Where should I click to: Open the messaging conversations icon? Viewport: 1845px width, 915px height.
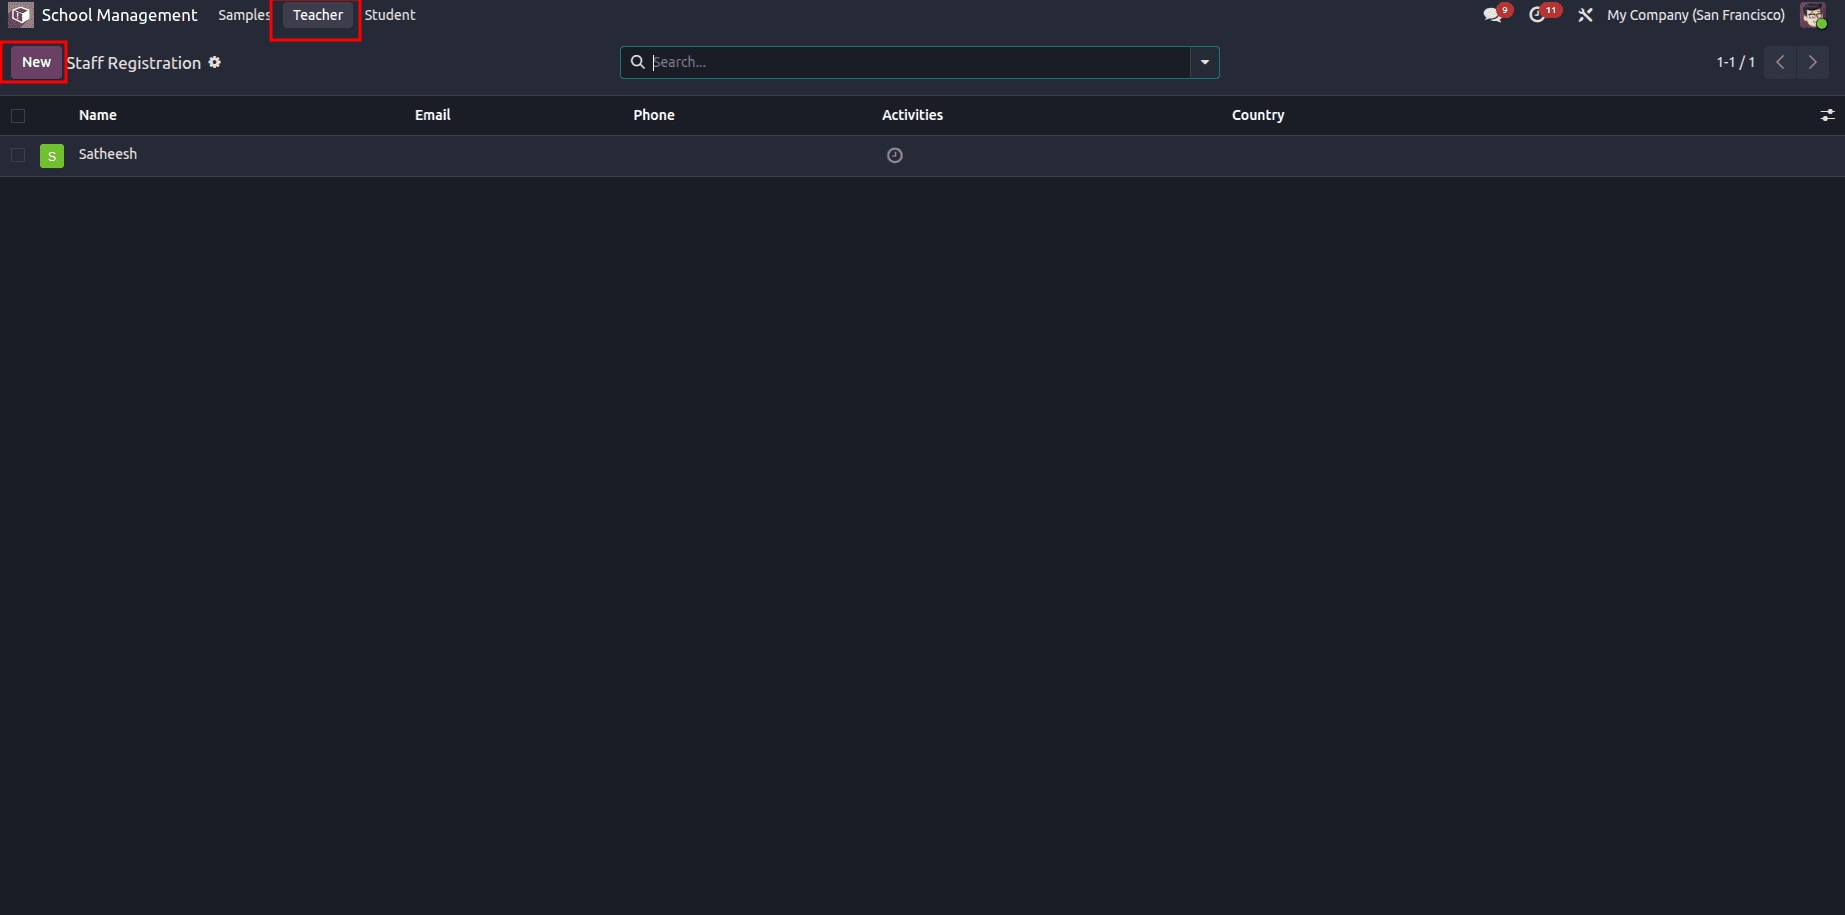coord(1491,15)
